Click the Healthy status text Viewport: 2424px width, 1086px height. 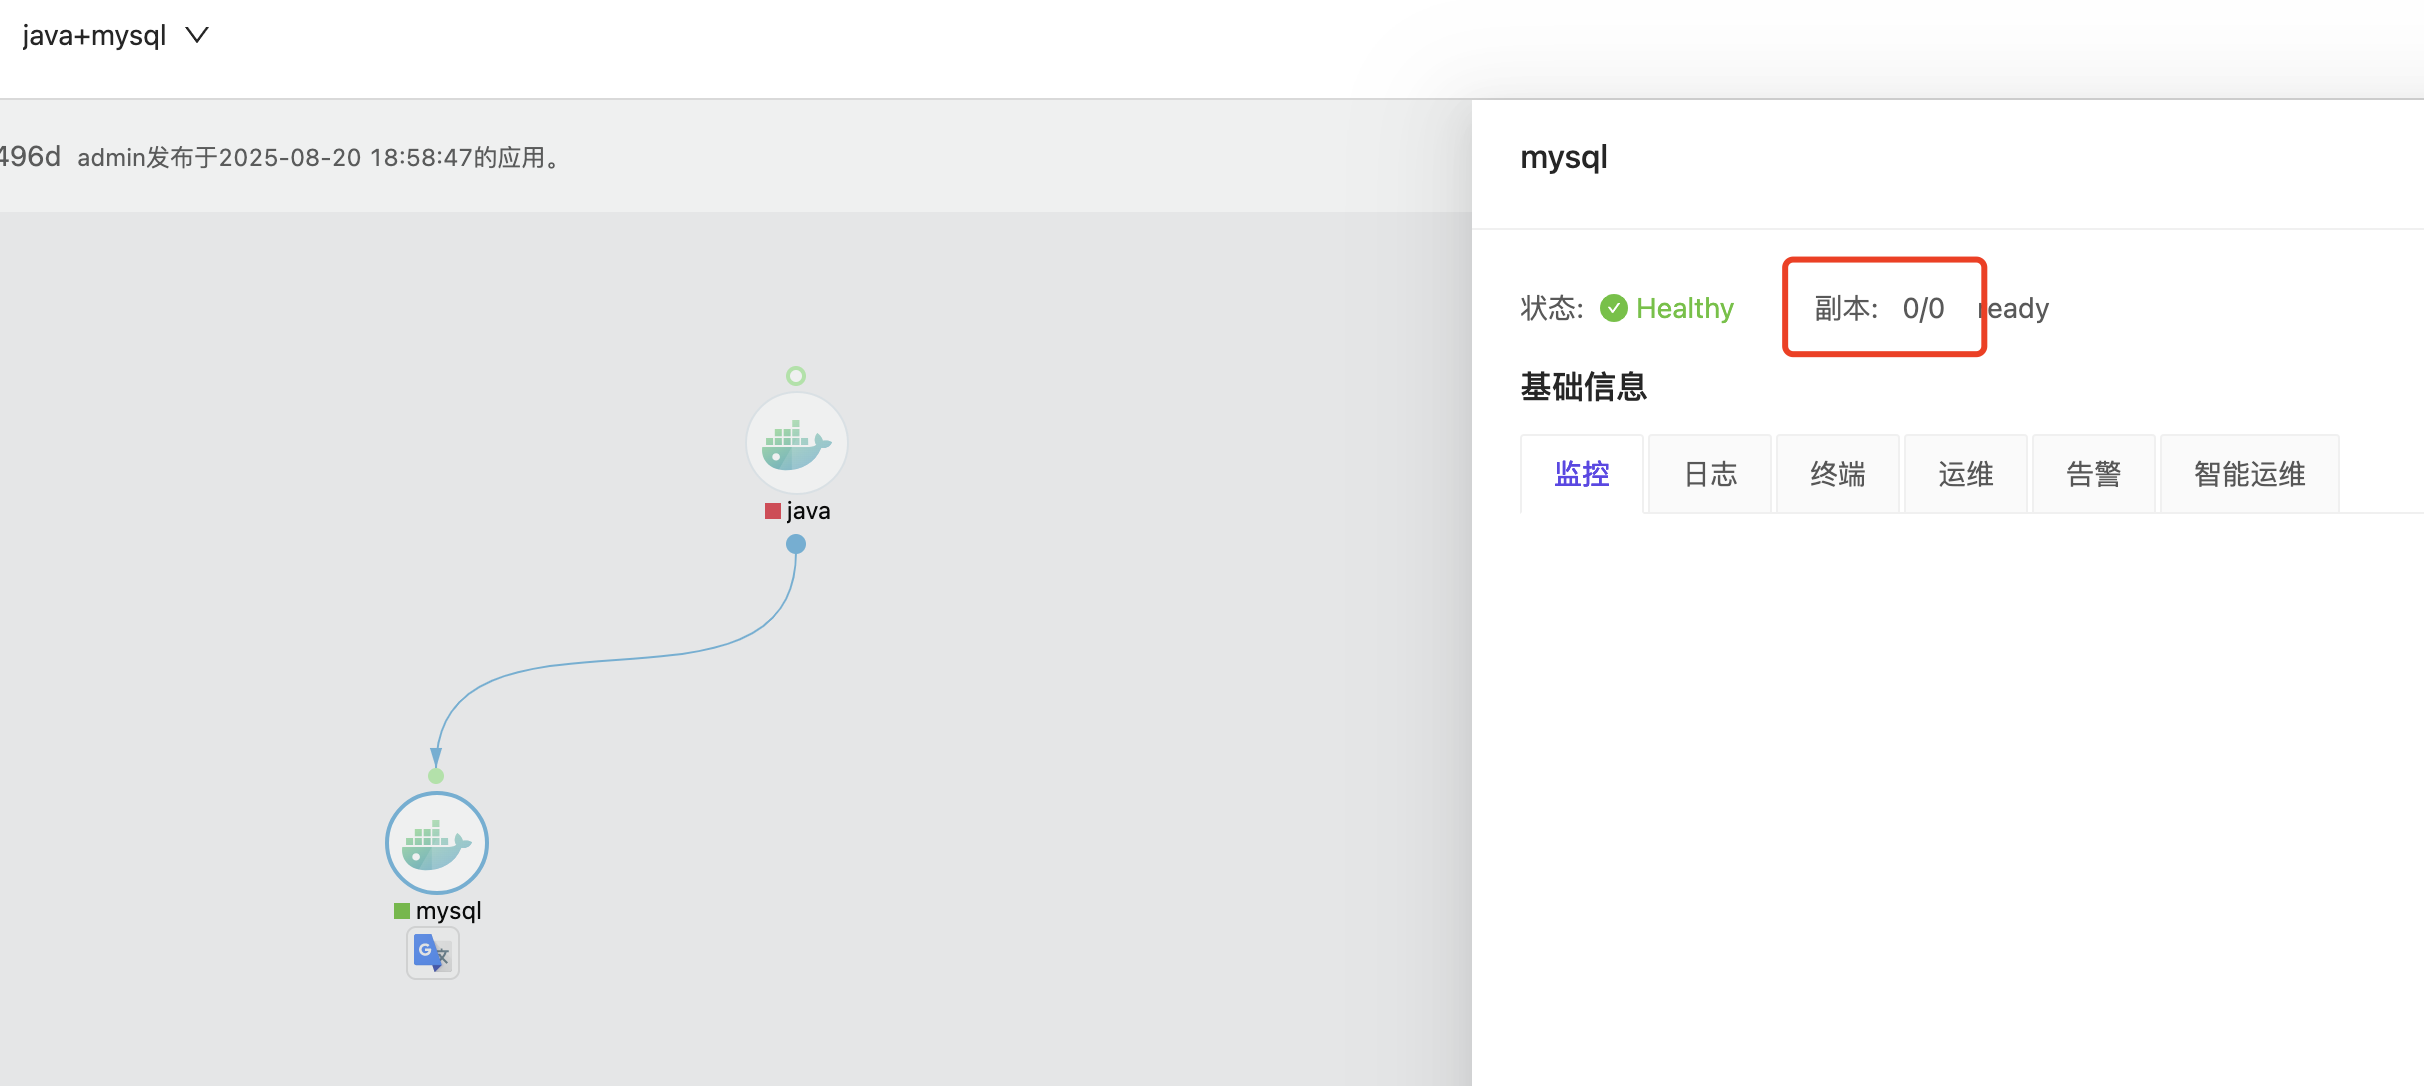point(1685,308)
